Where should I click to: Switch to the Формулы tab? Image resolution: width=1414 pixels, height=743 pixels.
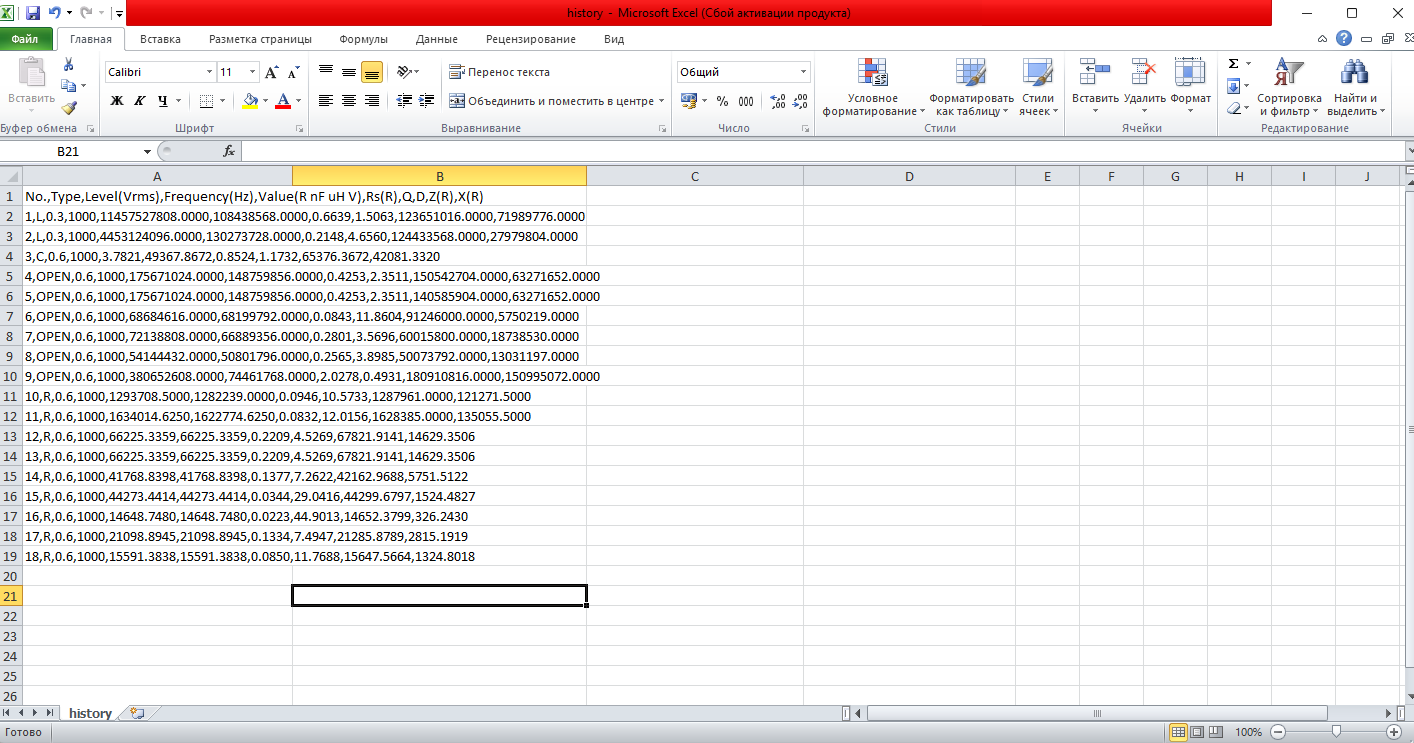pyautogui.click(x=364, y=39)
